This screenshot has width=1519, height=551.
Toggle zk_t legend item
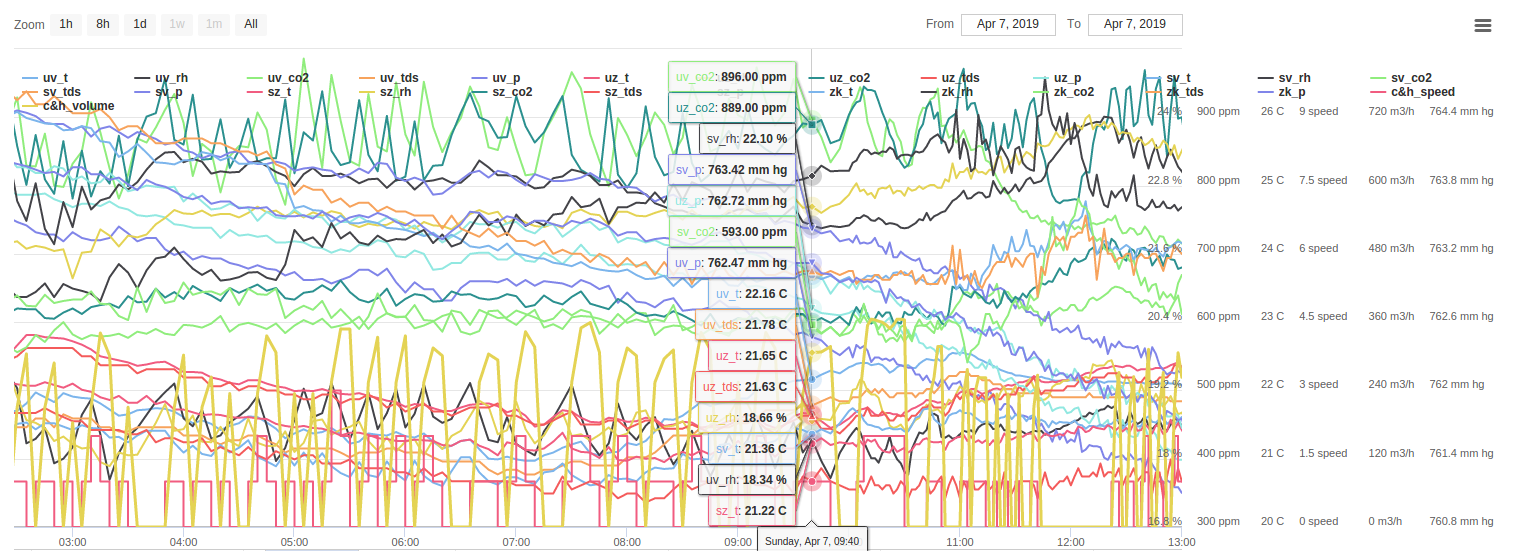click(x=830, y=91)
